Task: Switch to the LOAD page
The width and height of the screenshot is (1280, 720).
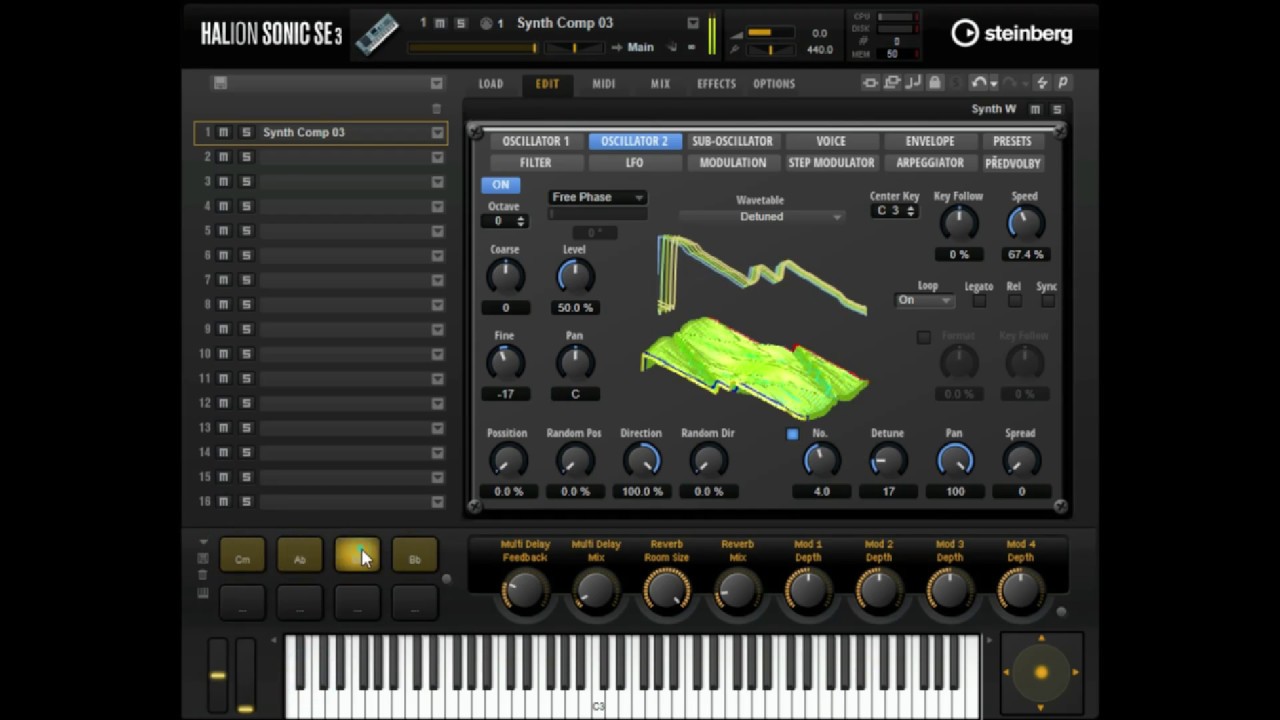Action: pos(490,84)
